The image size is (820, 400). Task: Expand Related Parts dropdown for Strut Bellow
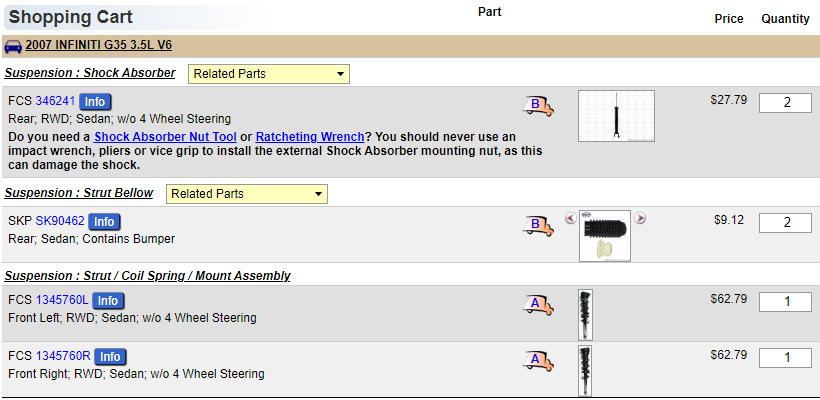pos(247,194)
